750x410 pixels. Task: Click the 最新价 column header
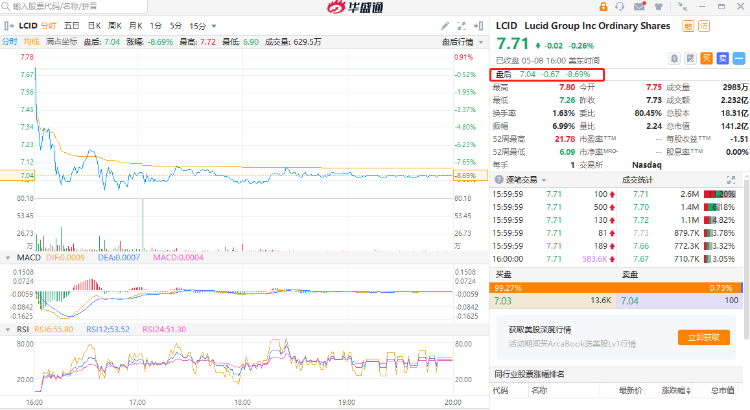click(630, 391)
